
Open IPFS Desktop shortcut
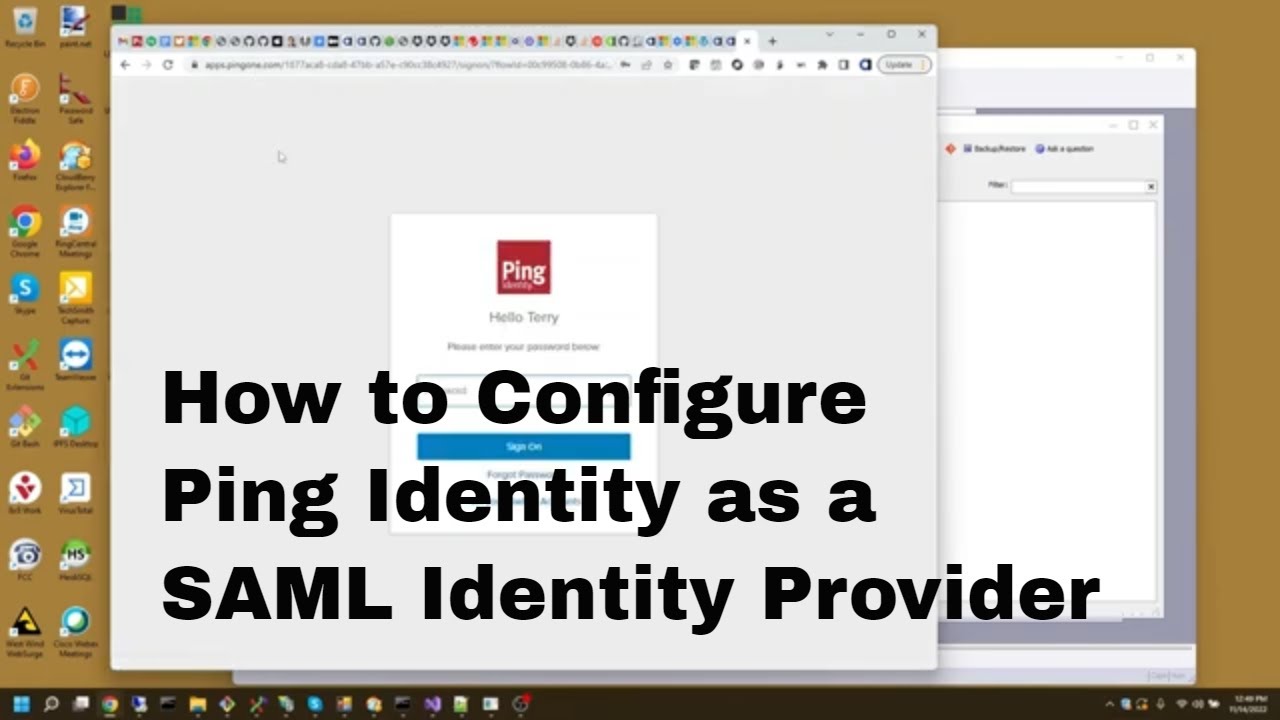click(x=75, y=427)
